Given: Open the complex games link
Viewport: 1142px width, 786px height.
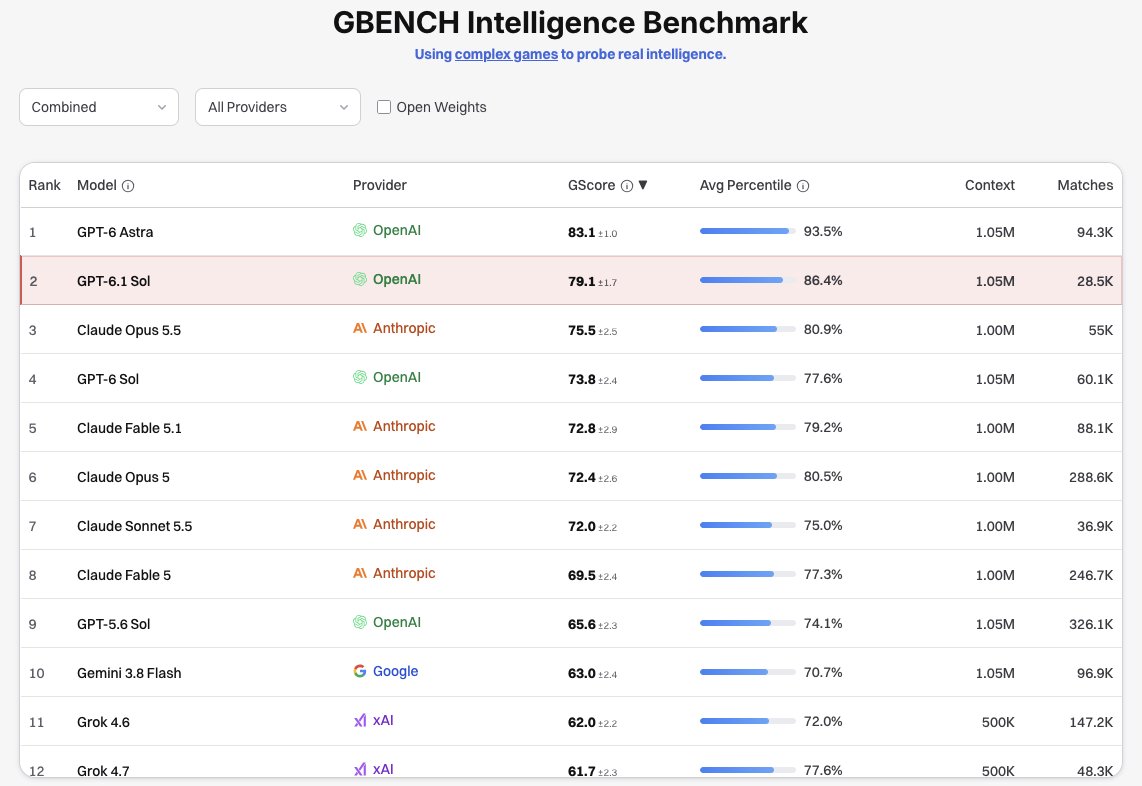Looking at the screenshot, I should 506,54.
